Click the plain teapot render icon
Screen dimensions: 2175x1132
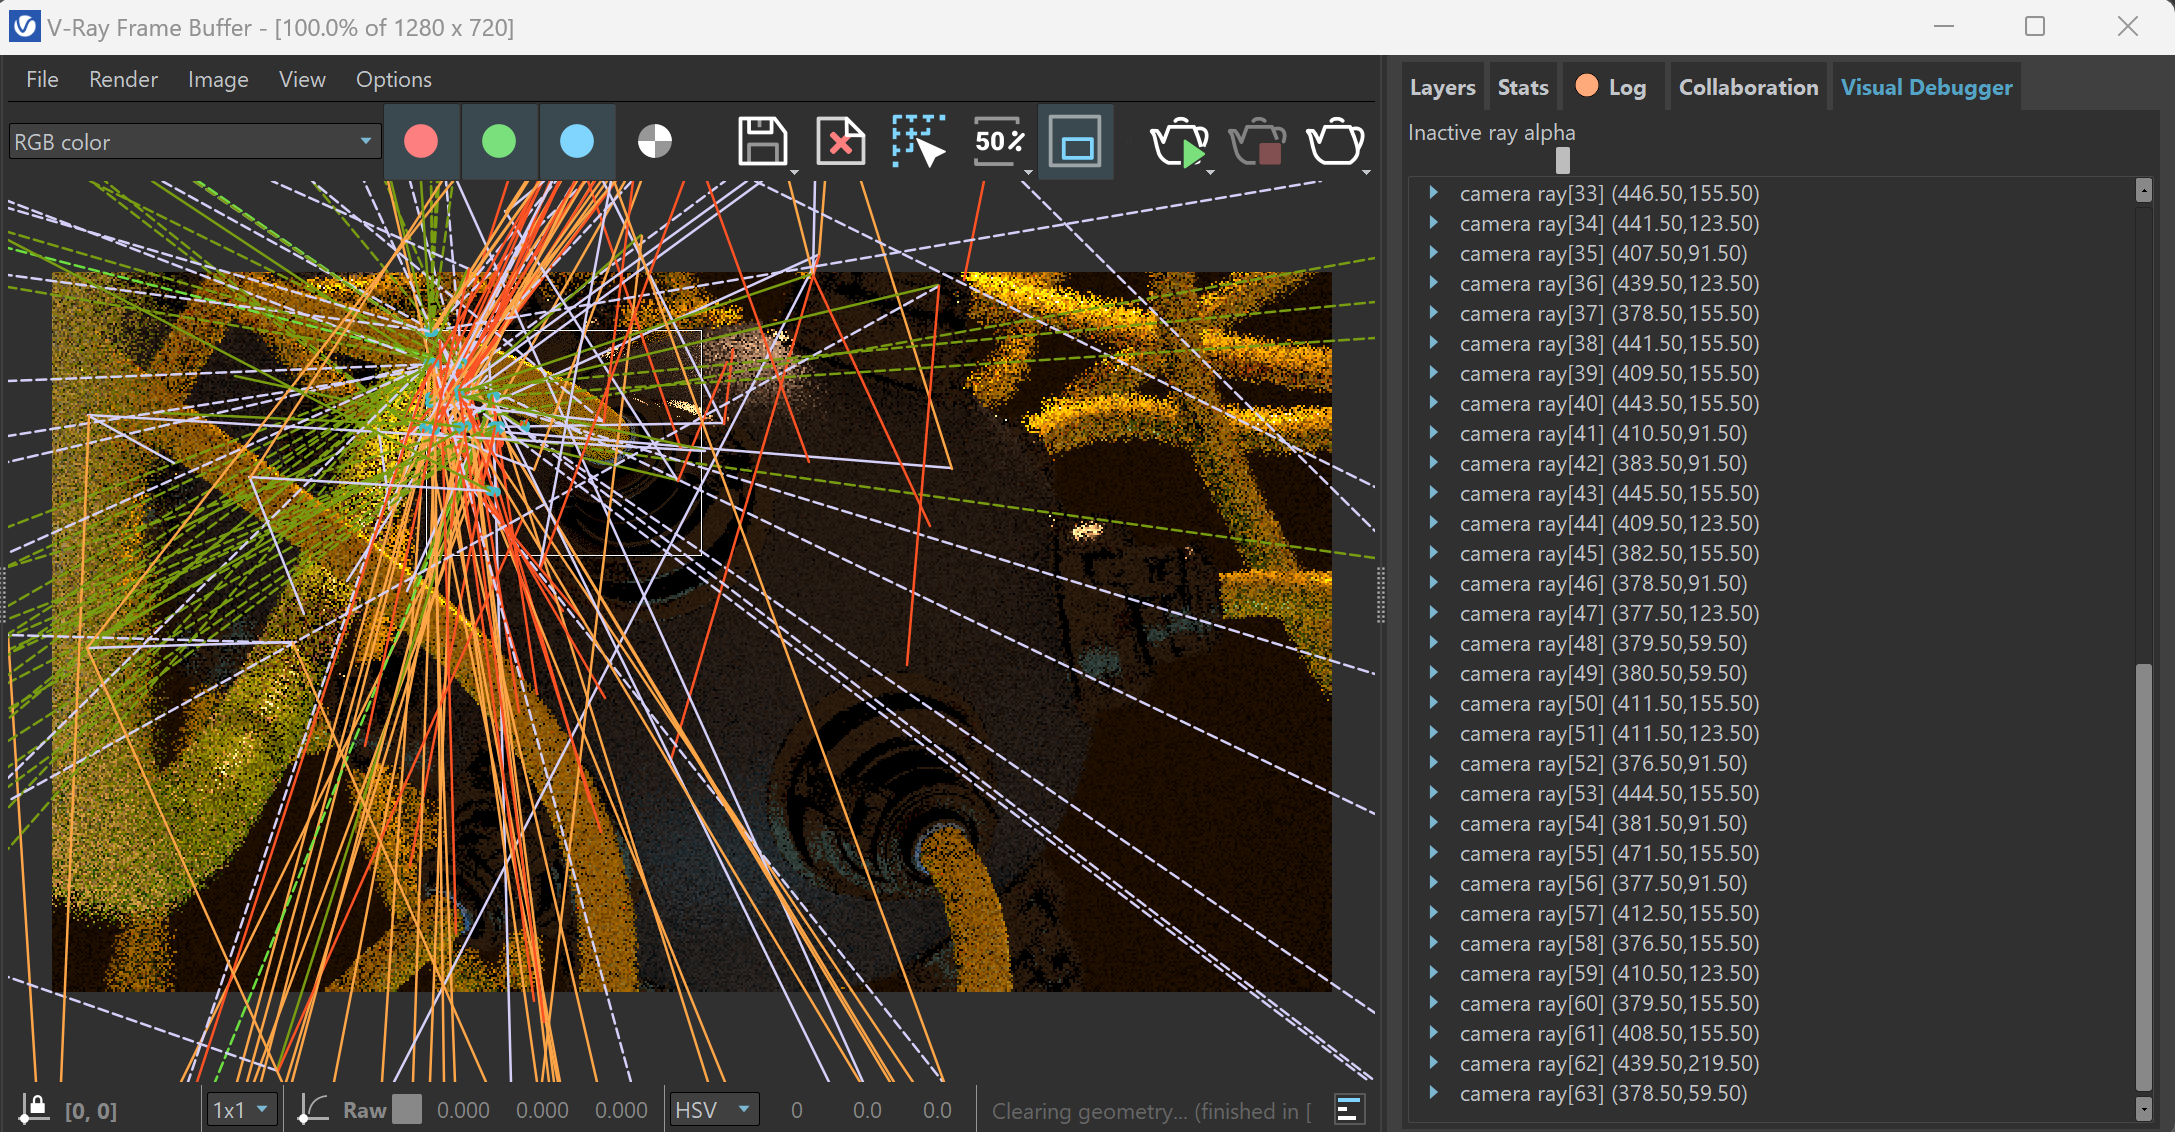coord(1335,142)
